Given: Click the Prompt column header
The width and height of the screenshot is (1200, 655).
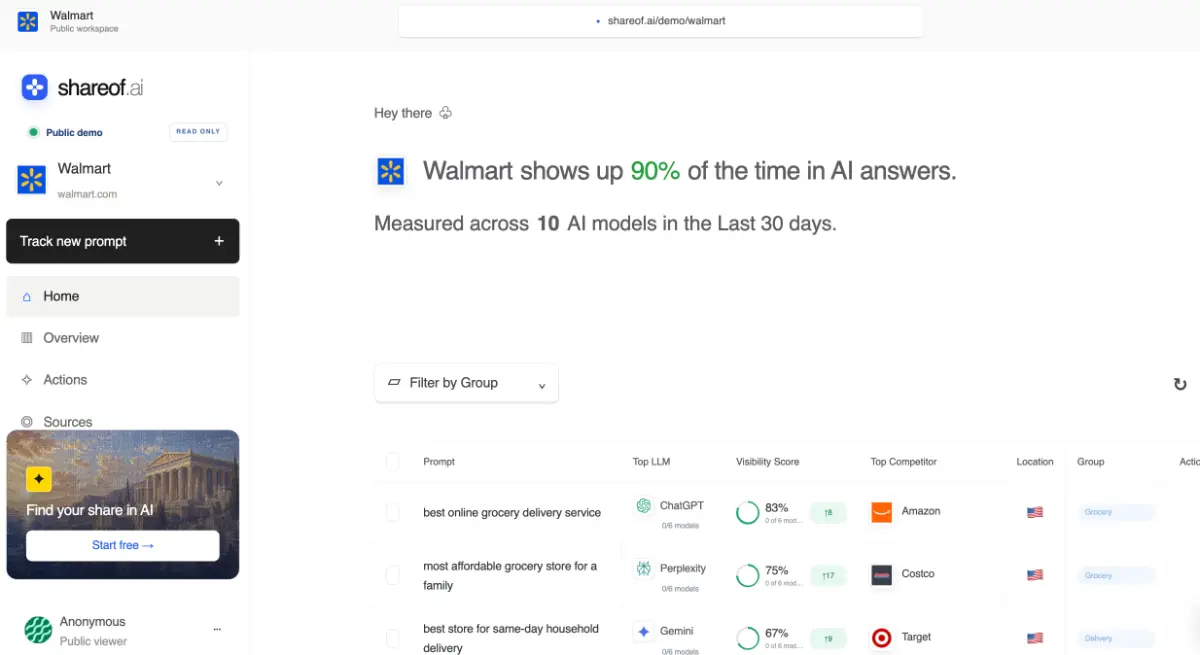Looking at the screenshot, I should pyautogui.click(x=439, y=462).
